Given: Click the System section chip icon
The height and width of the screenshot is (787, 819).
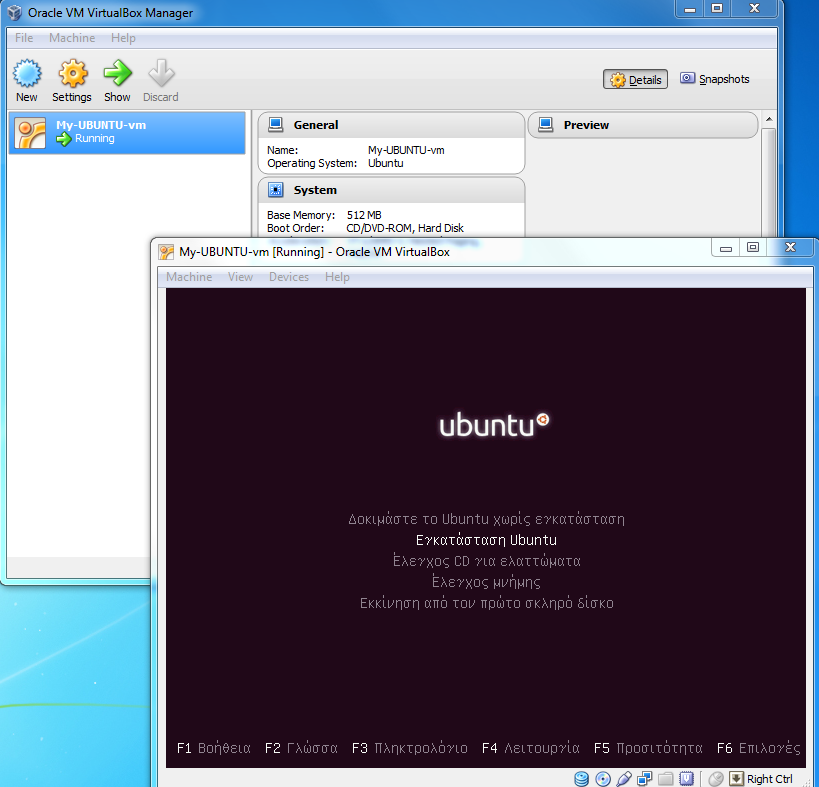Looking at the screenshot, I should [x=275, y=190].
